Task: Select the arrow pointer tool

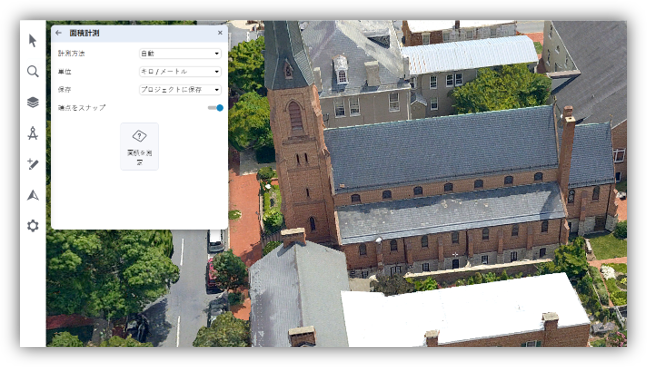Action: tap(33, 40)
